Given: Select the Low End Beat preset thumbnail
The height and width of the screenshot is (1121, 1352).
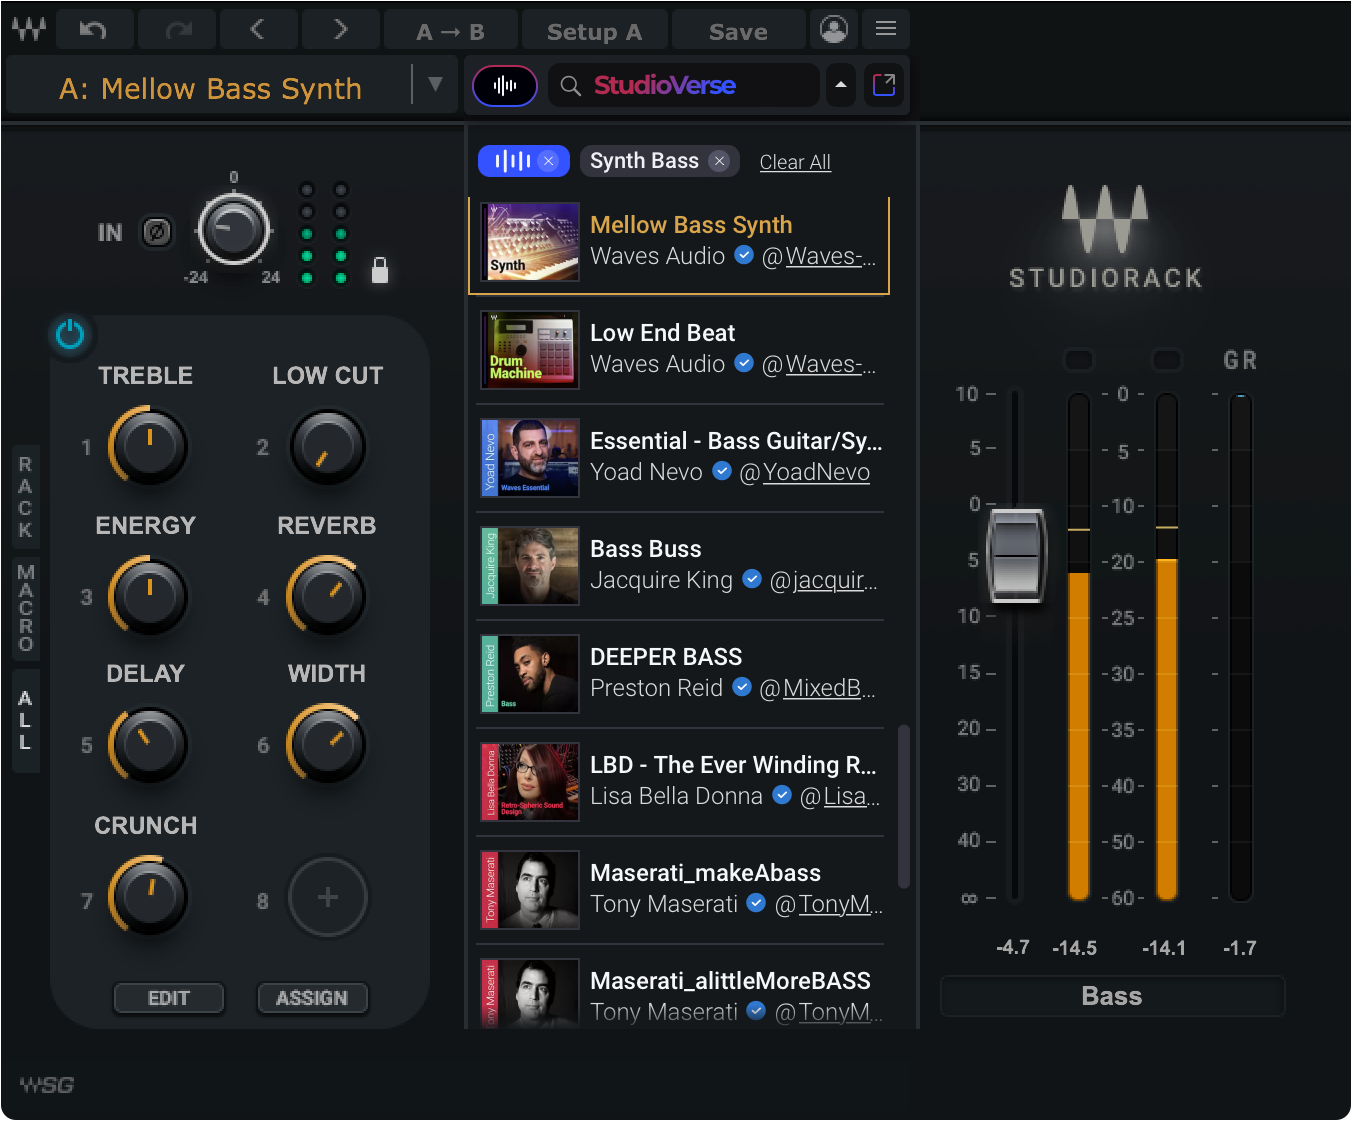Looking at the screenshot, I should click(x=530, y=350).
